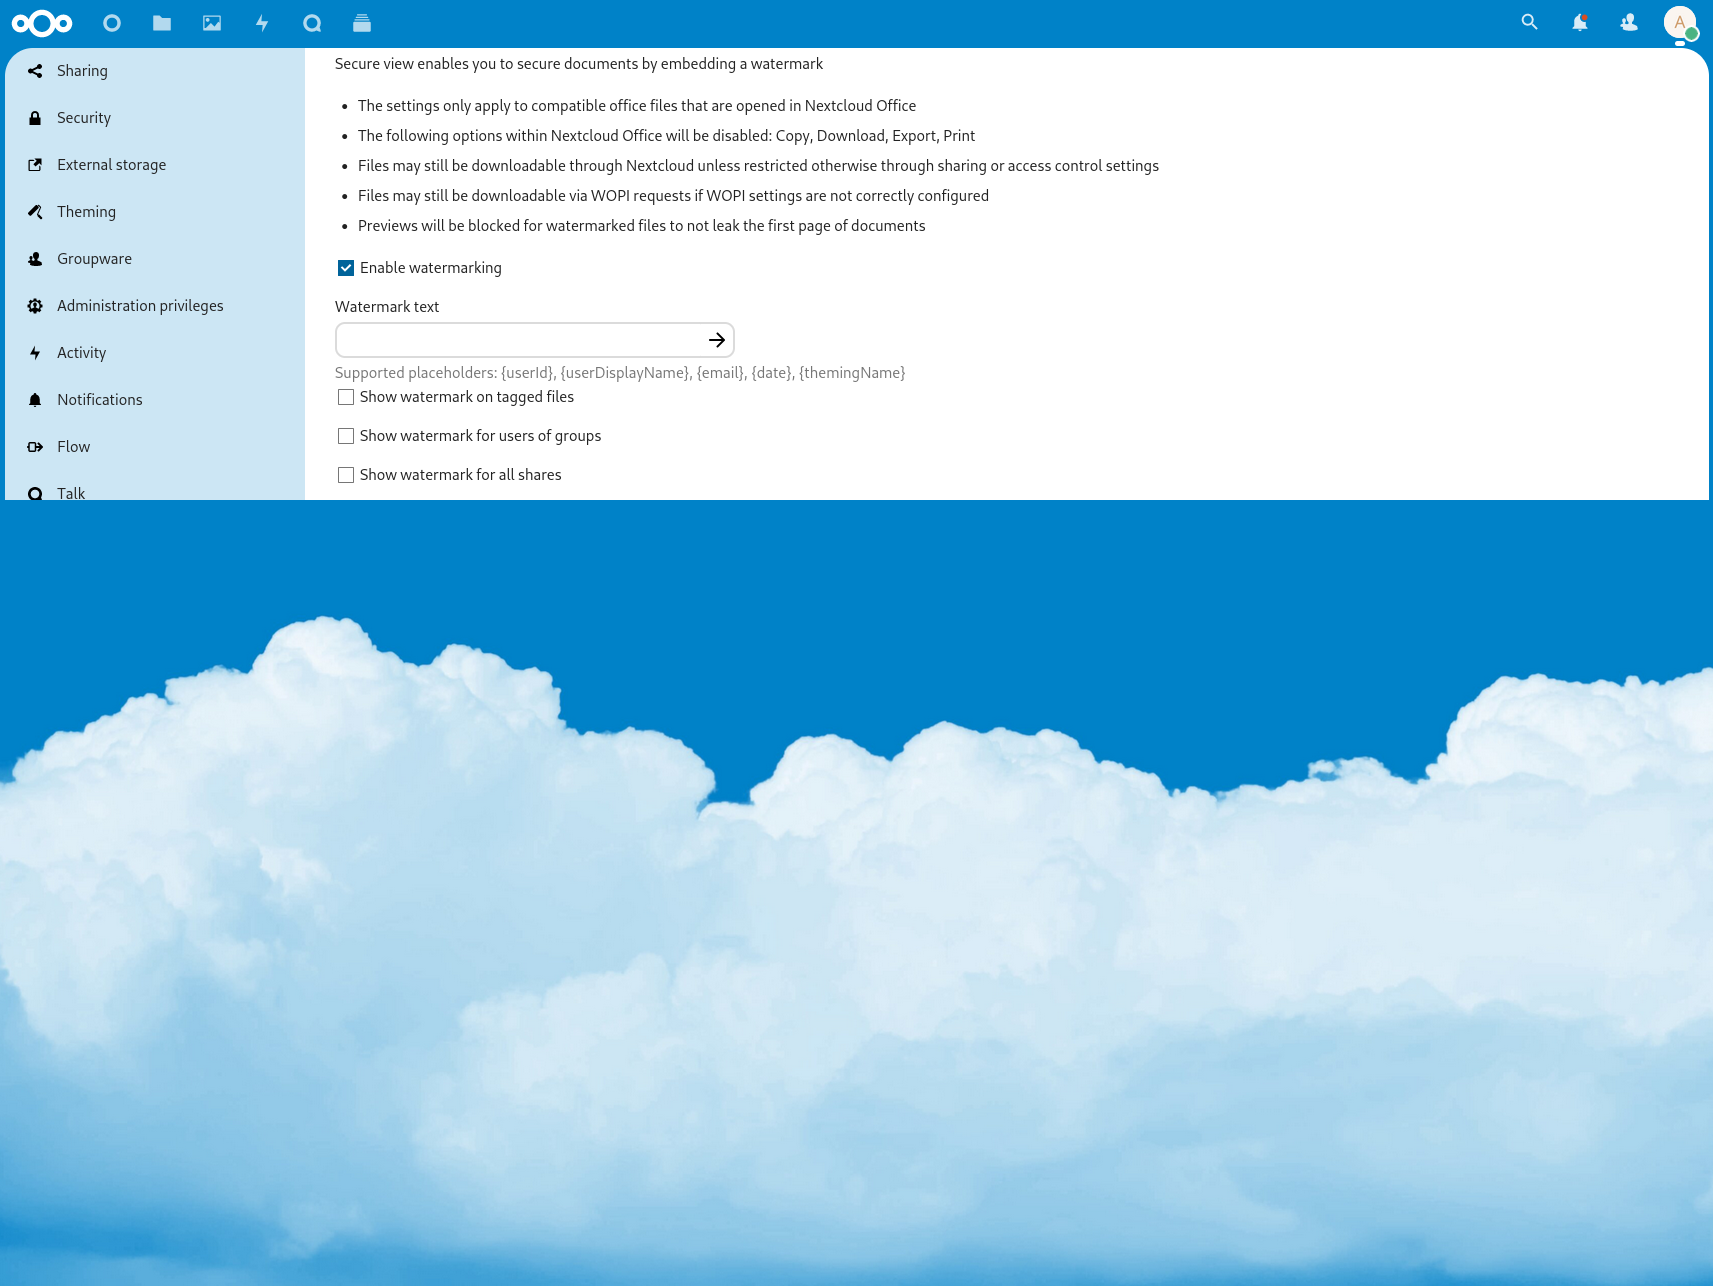Viewport: 1713px width, 1286px height.
Task: Open global search with the magnifier icon
Action: click(x=1529, y=22)
